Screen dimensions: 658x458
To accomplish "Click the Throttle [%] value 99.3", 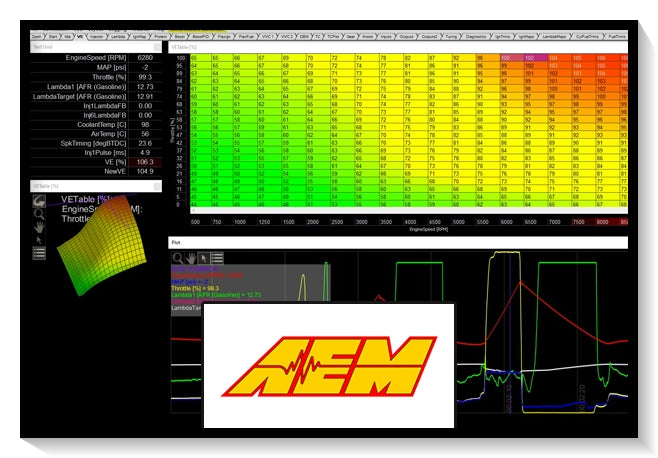I will point(145,77).
